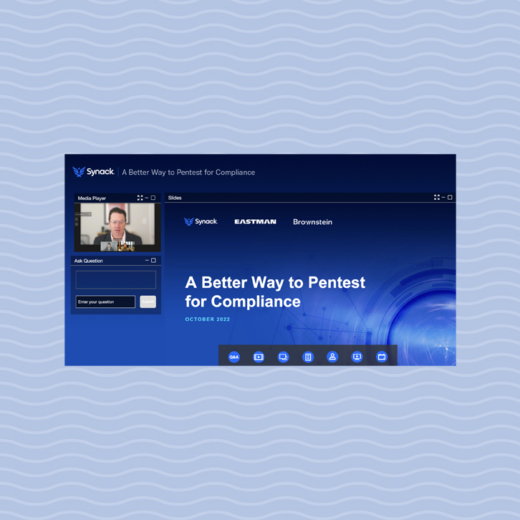Minimize the Media Player panel

tap(147, 198)
